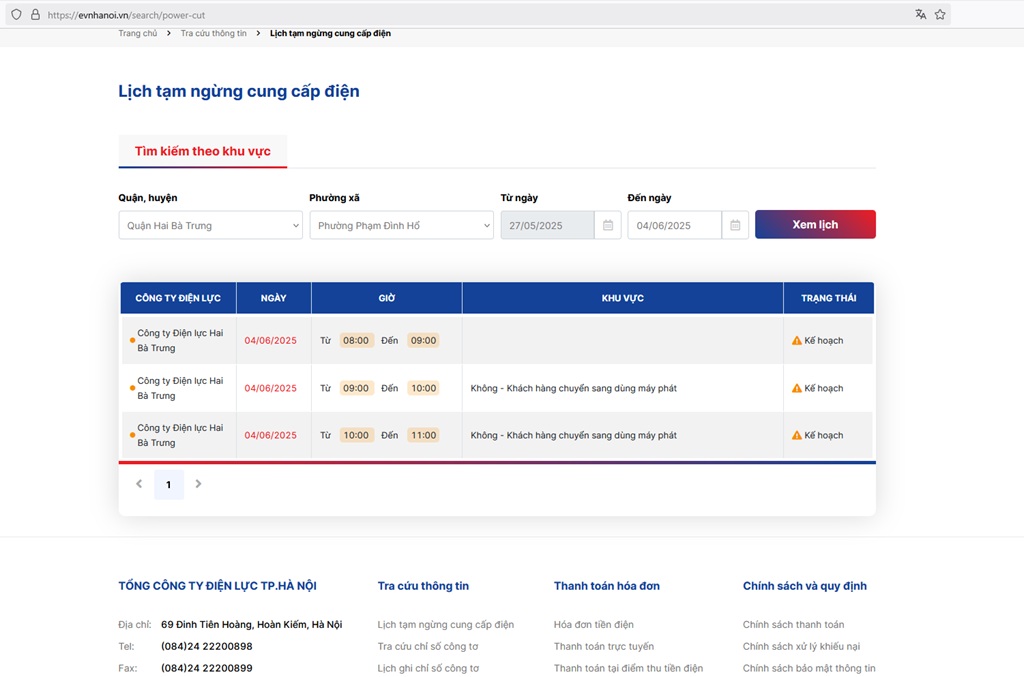Click warning icon in the 08:00 row
This screenshot has width=1024, height=677.
(x=797, y=341)
